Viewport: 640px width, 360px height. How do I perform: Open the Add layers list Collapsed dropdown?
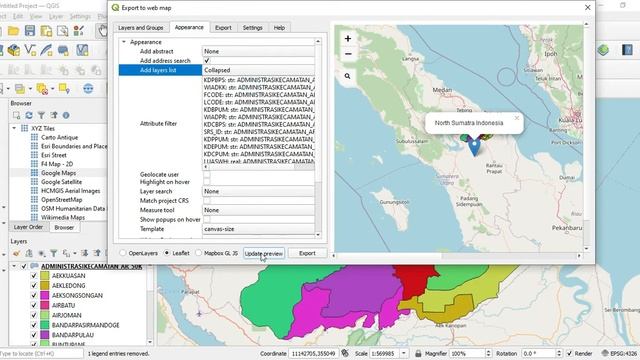click(258, 70)
